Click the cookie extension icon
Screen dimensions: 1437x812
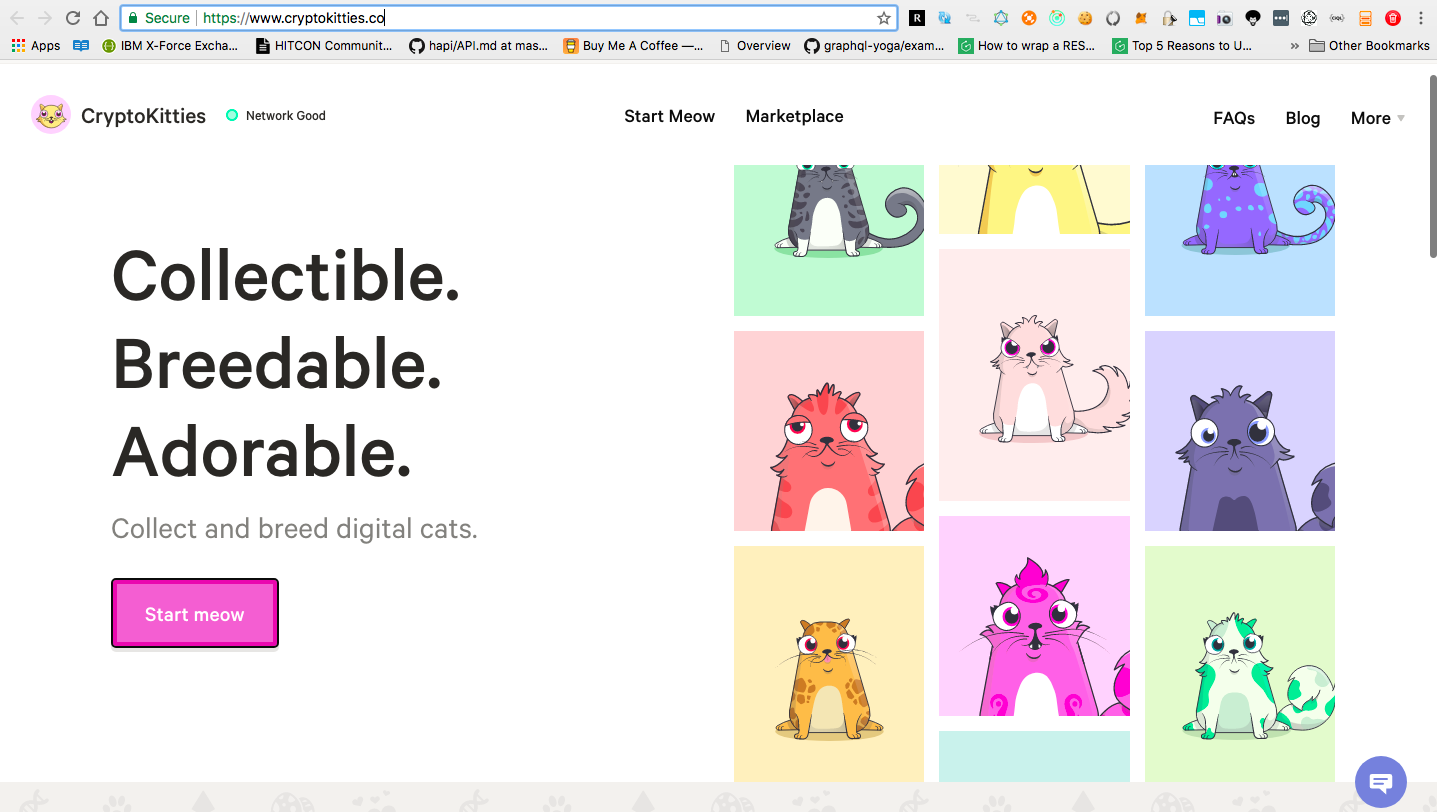pos(1084,18)
